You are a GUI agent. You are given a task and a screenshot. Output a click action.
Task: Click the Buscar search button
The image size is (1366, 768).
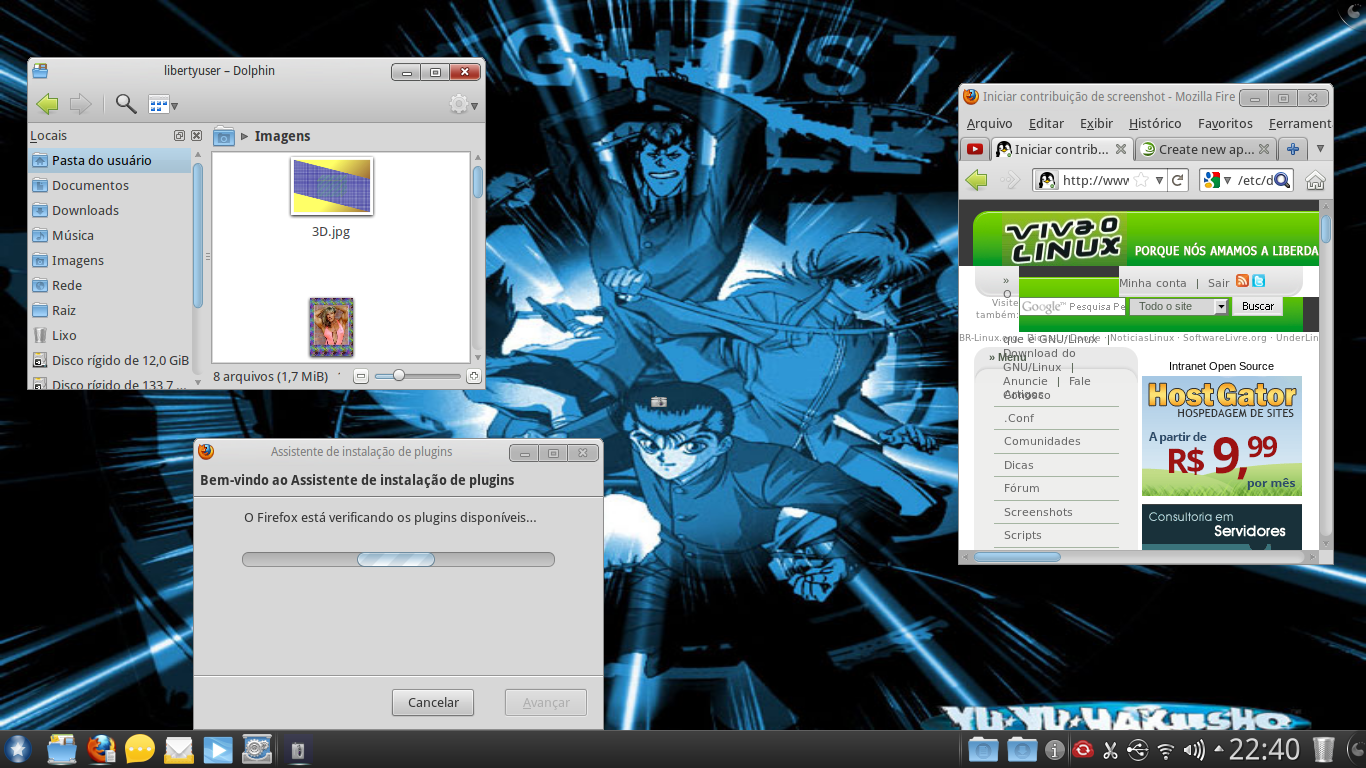[x=1257, y=307]
